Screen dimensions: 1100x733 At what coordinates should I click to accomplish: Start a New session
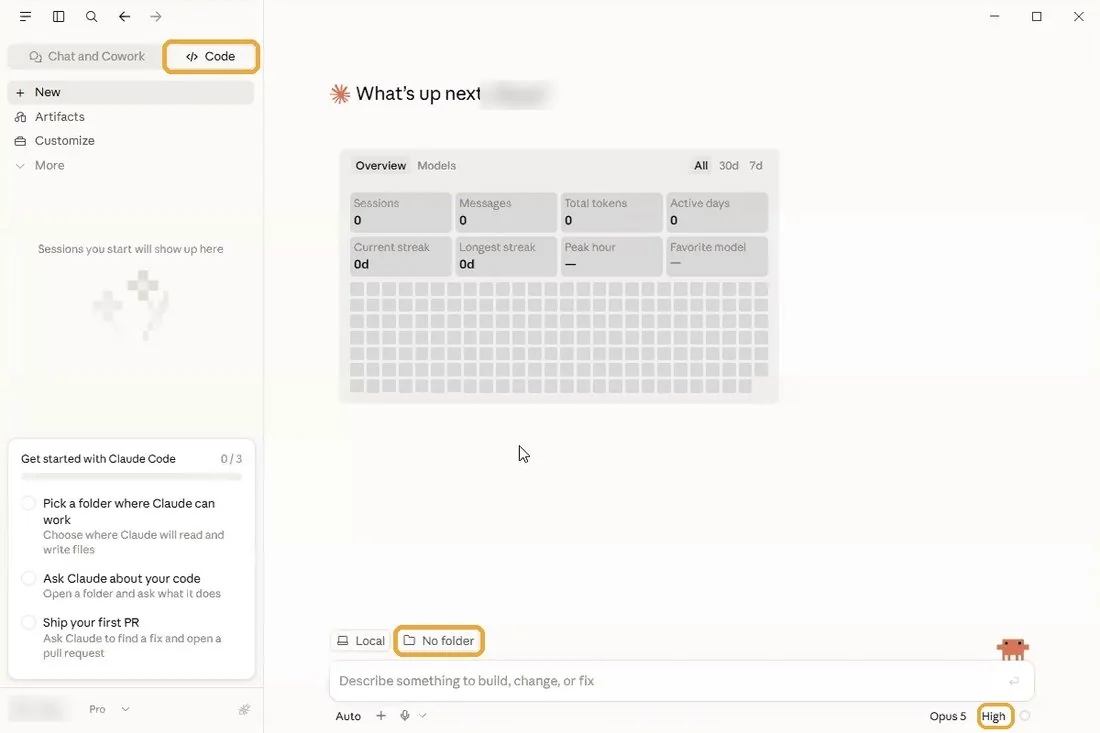(130, 92)
